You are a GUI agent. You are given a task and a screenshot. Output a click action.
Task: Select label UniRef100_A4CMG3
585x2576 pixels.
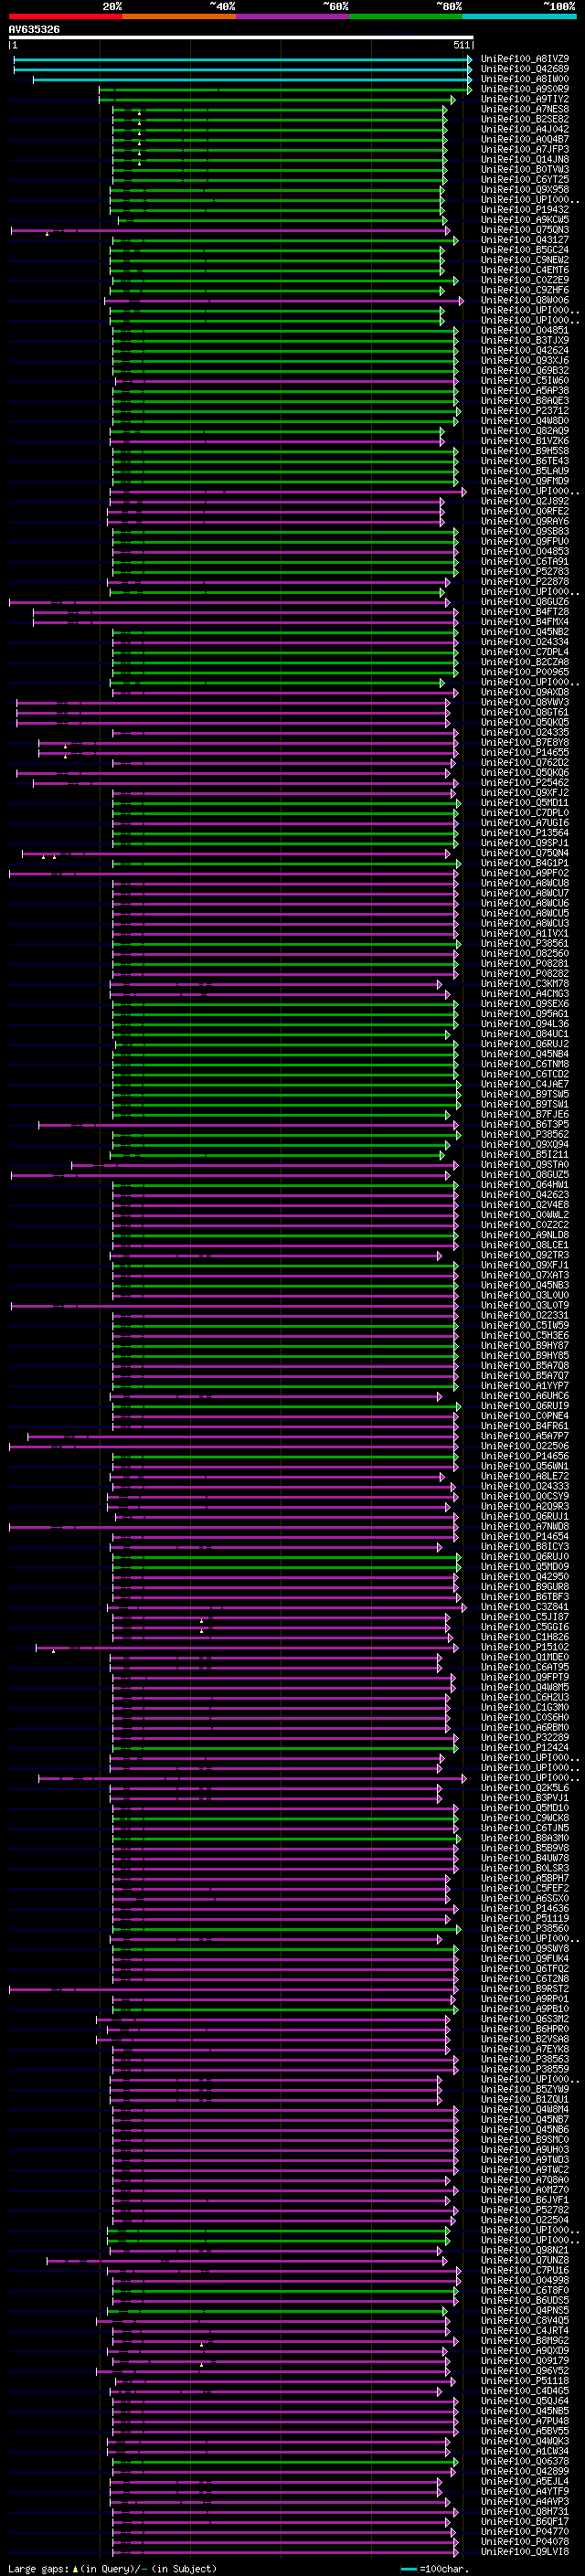(524, 994)
